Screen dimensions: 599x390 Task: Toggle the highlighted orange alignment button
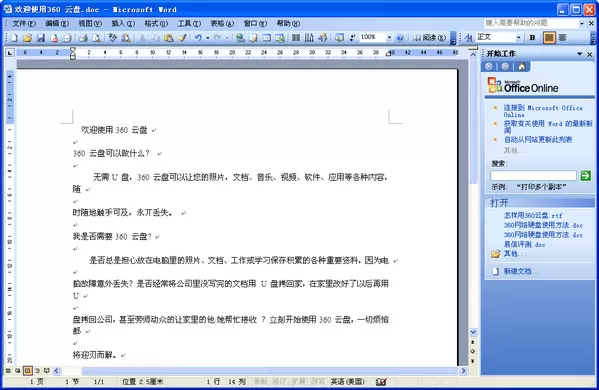click(549, 37)
